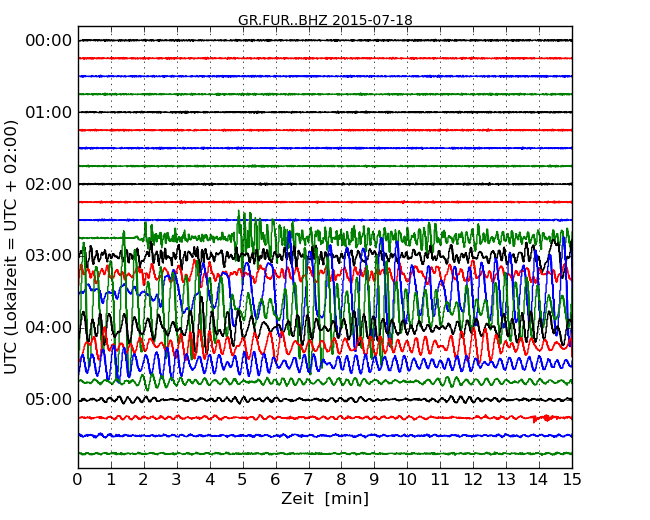Viewport: 650px width, 520px height.
Task: Click the 03:00 time label
Action: (49, 255)
